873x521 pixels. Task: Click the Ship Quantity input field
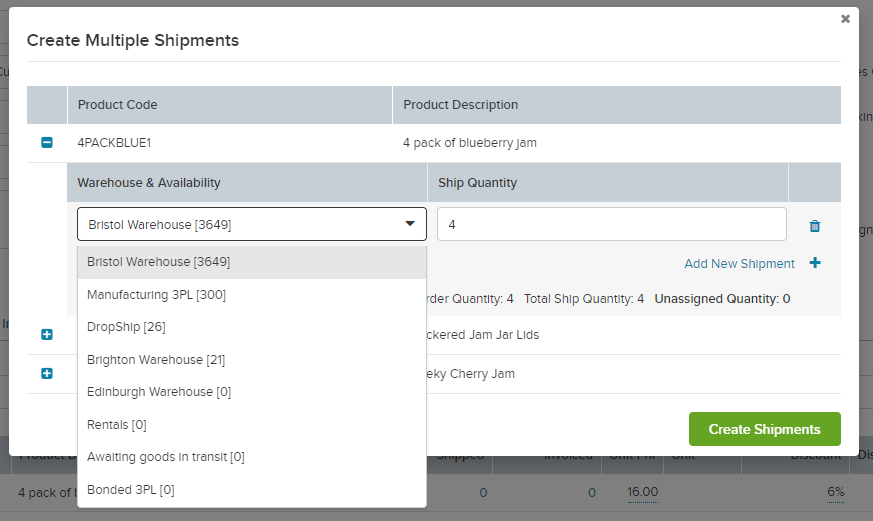(611, 225)
